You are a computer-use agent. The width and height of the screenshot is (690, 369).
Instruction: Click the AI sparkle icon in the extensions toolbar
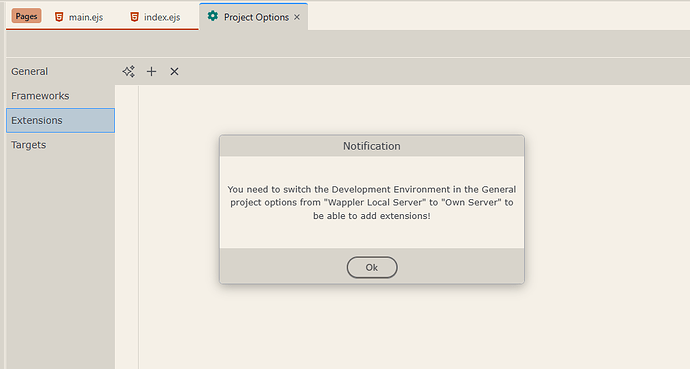coord(128,71)
